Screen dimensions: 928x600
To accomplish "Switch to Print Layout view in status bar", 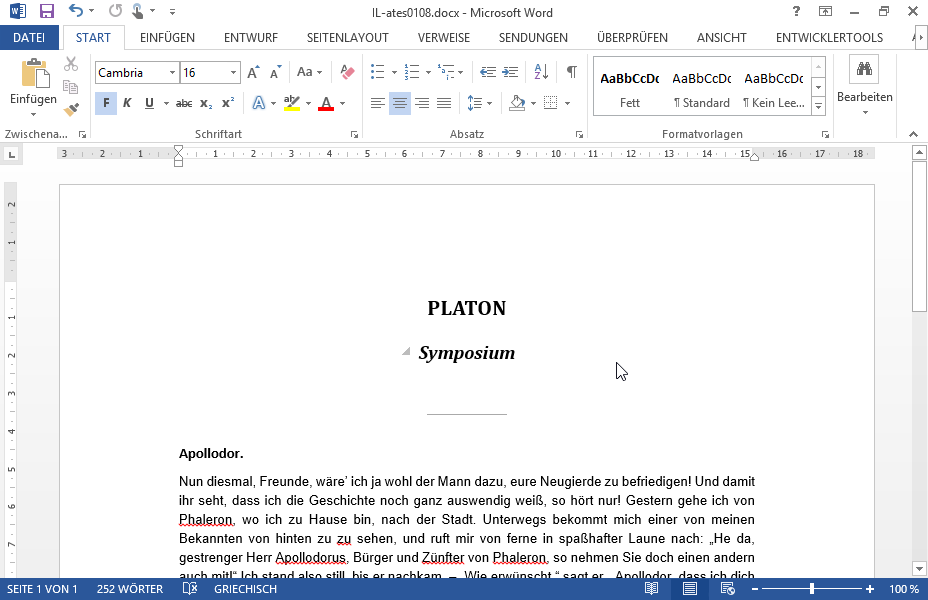I will 689,589.
